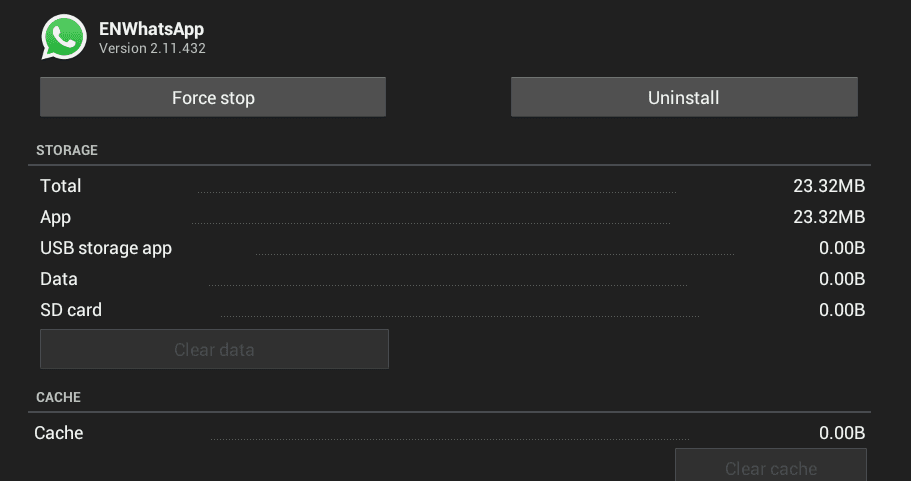Select the Data row label
The image size is (911, 481).
[x=59, y=279]
